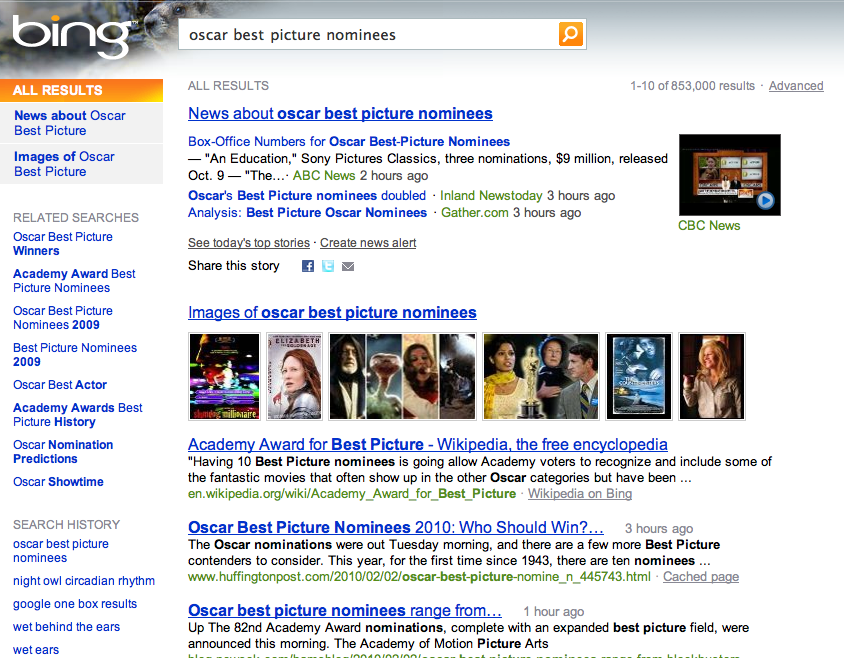Open 'See today's top stories'
Image resolution: width=844 pixels, height=658 pixels.
248,242
